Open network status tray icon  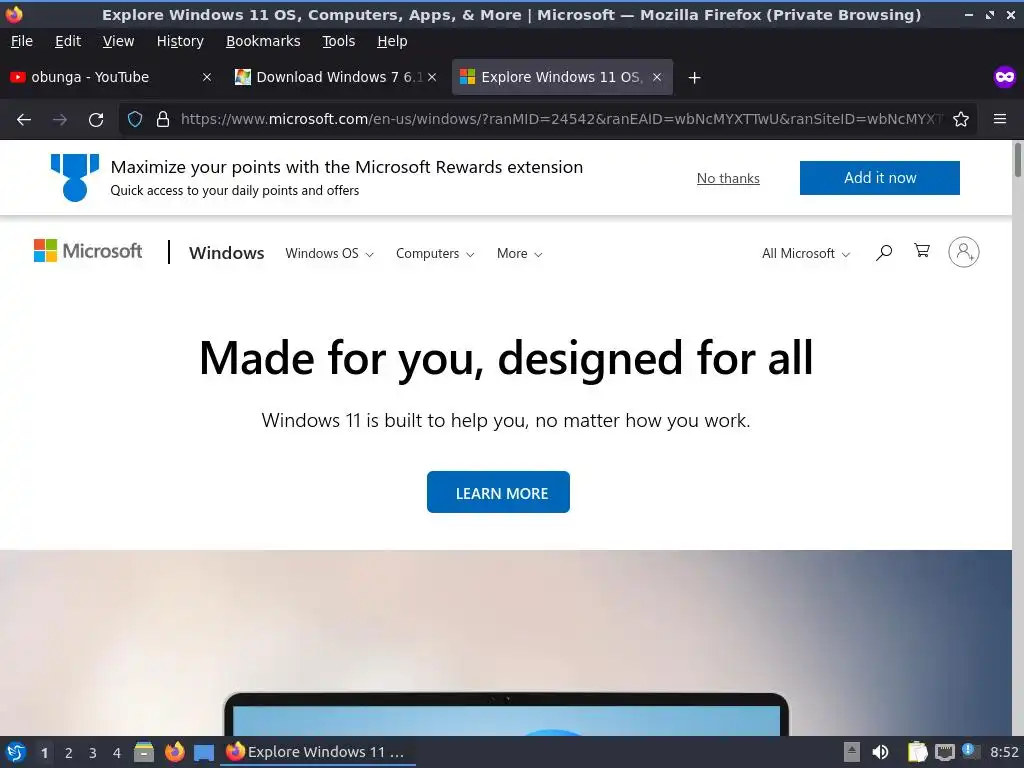(x=944, y=752)
